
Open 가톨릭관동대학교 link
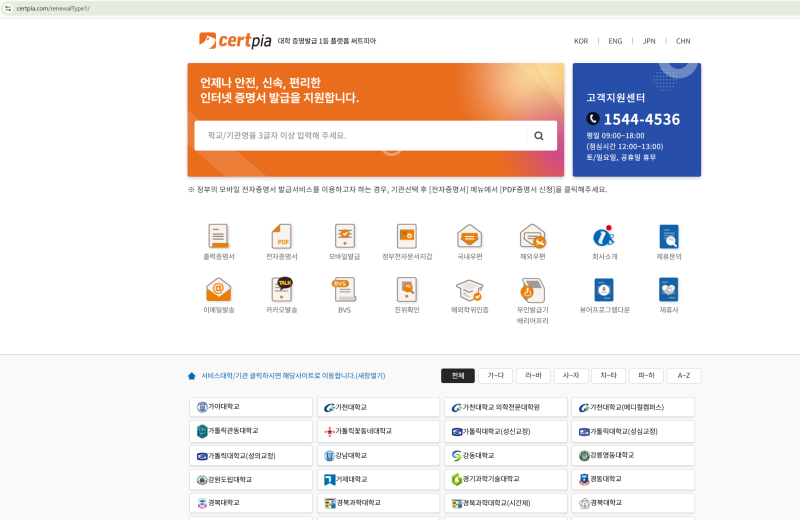(x=251, y=431)
